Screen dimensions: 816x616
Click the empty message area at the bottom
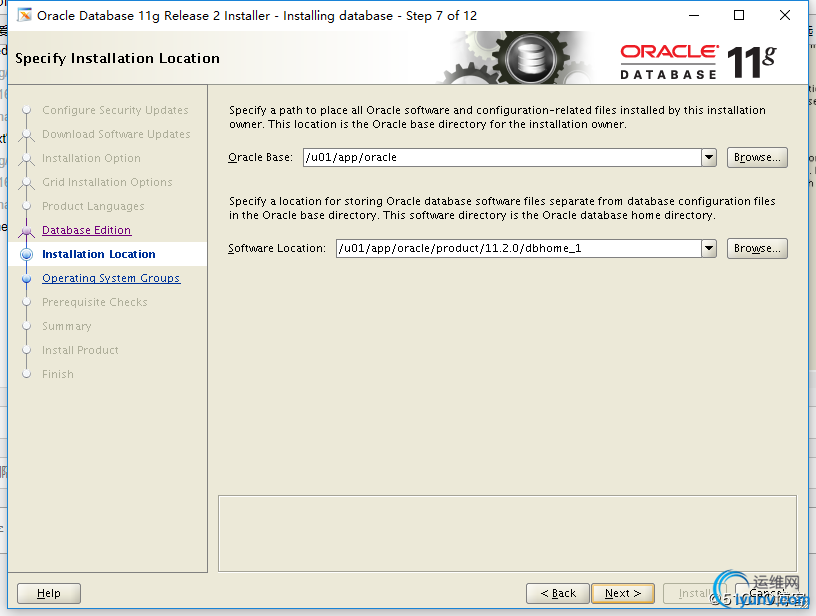coord(507,533)
